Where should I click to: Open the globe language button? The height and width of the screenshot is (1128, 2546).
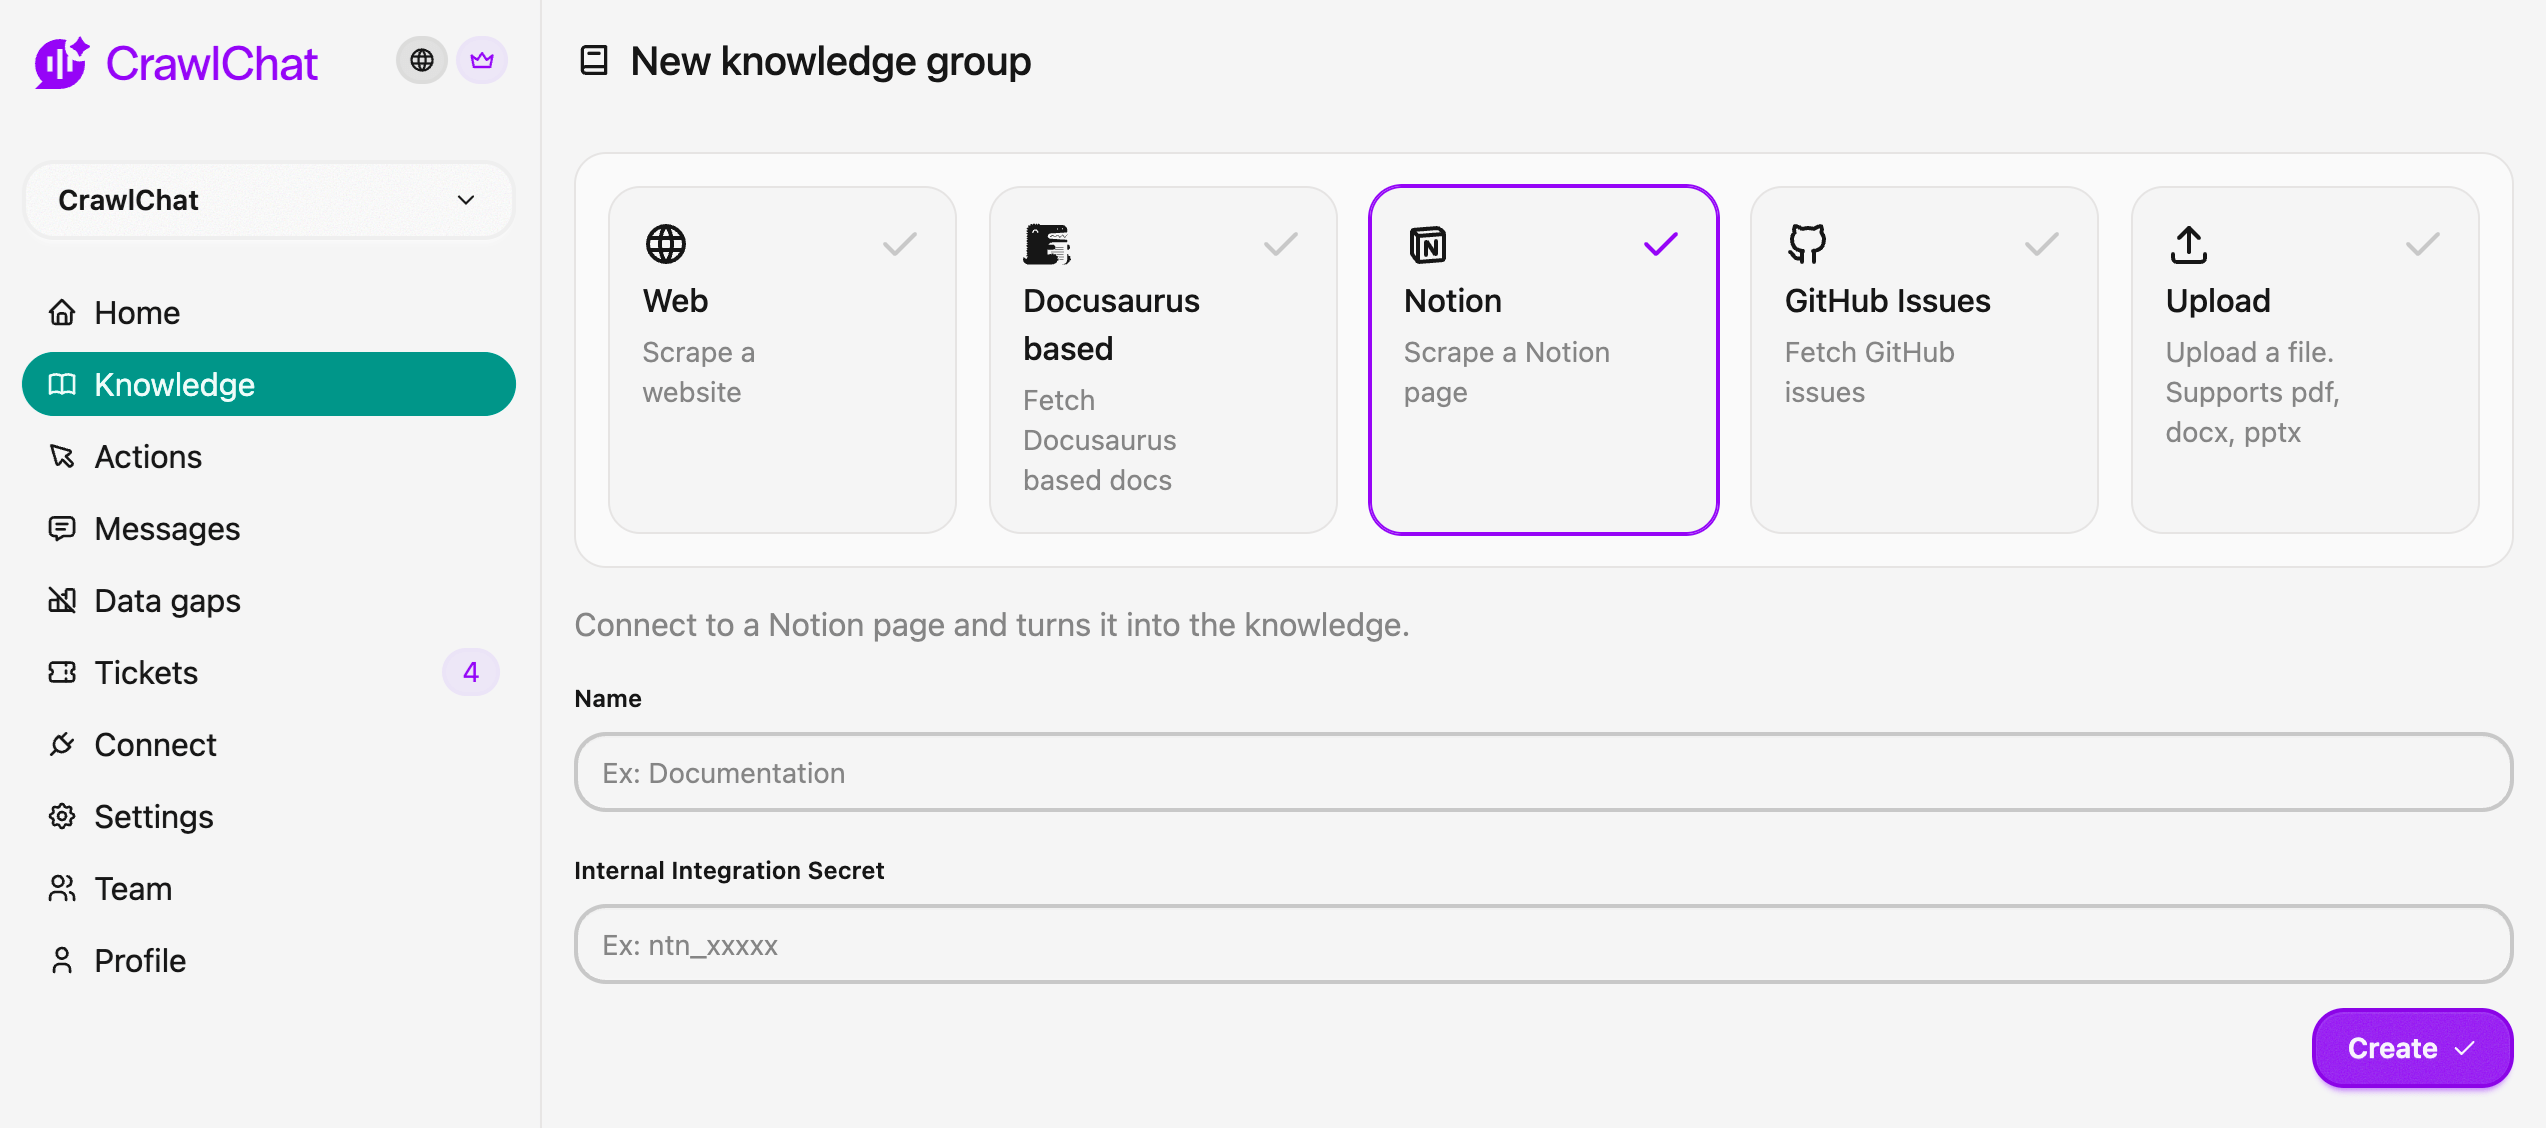point(422,60)
